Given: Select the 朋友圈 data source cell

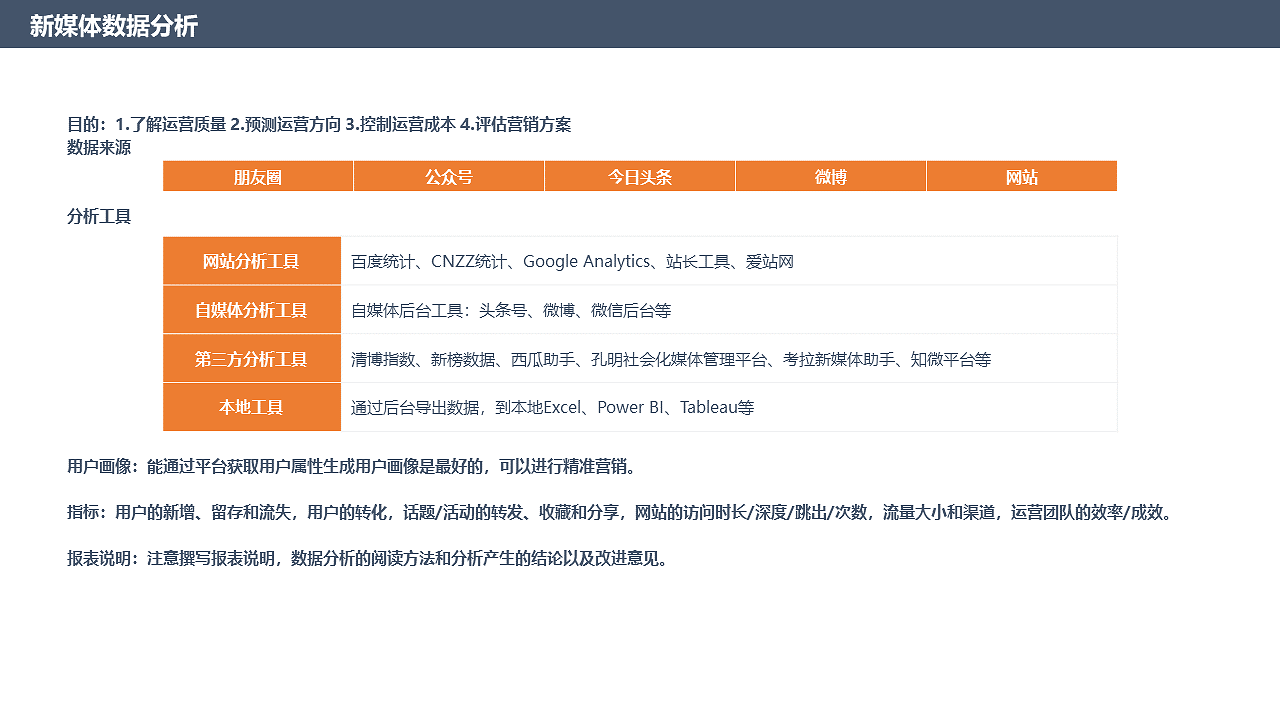Looking at the screenshot, I should click(x=258, y=176).
